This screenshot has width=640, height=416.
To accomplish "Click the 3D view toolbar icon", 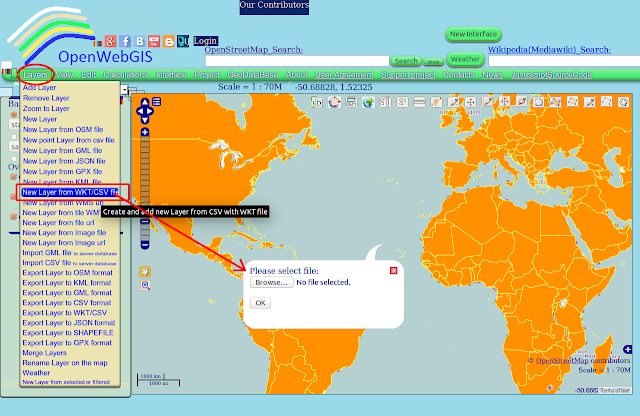I will click(317, 102).
